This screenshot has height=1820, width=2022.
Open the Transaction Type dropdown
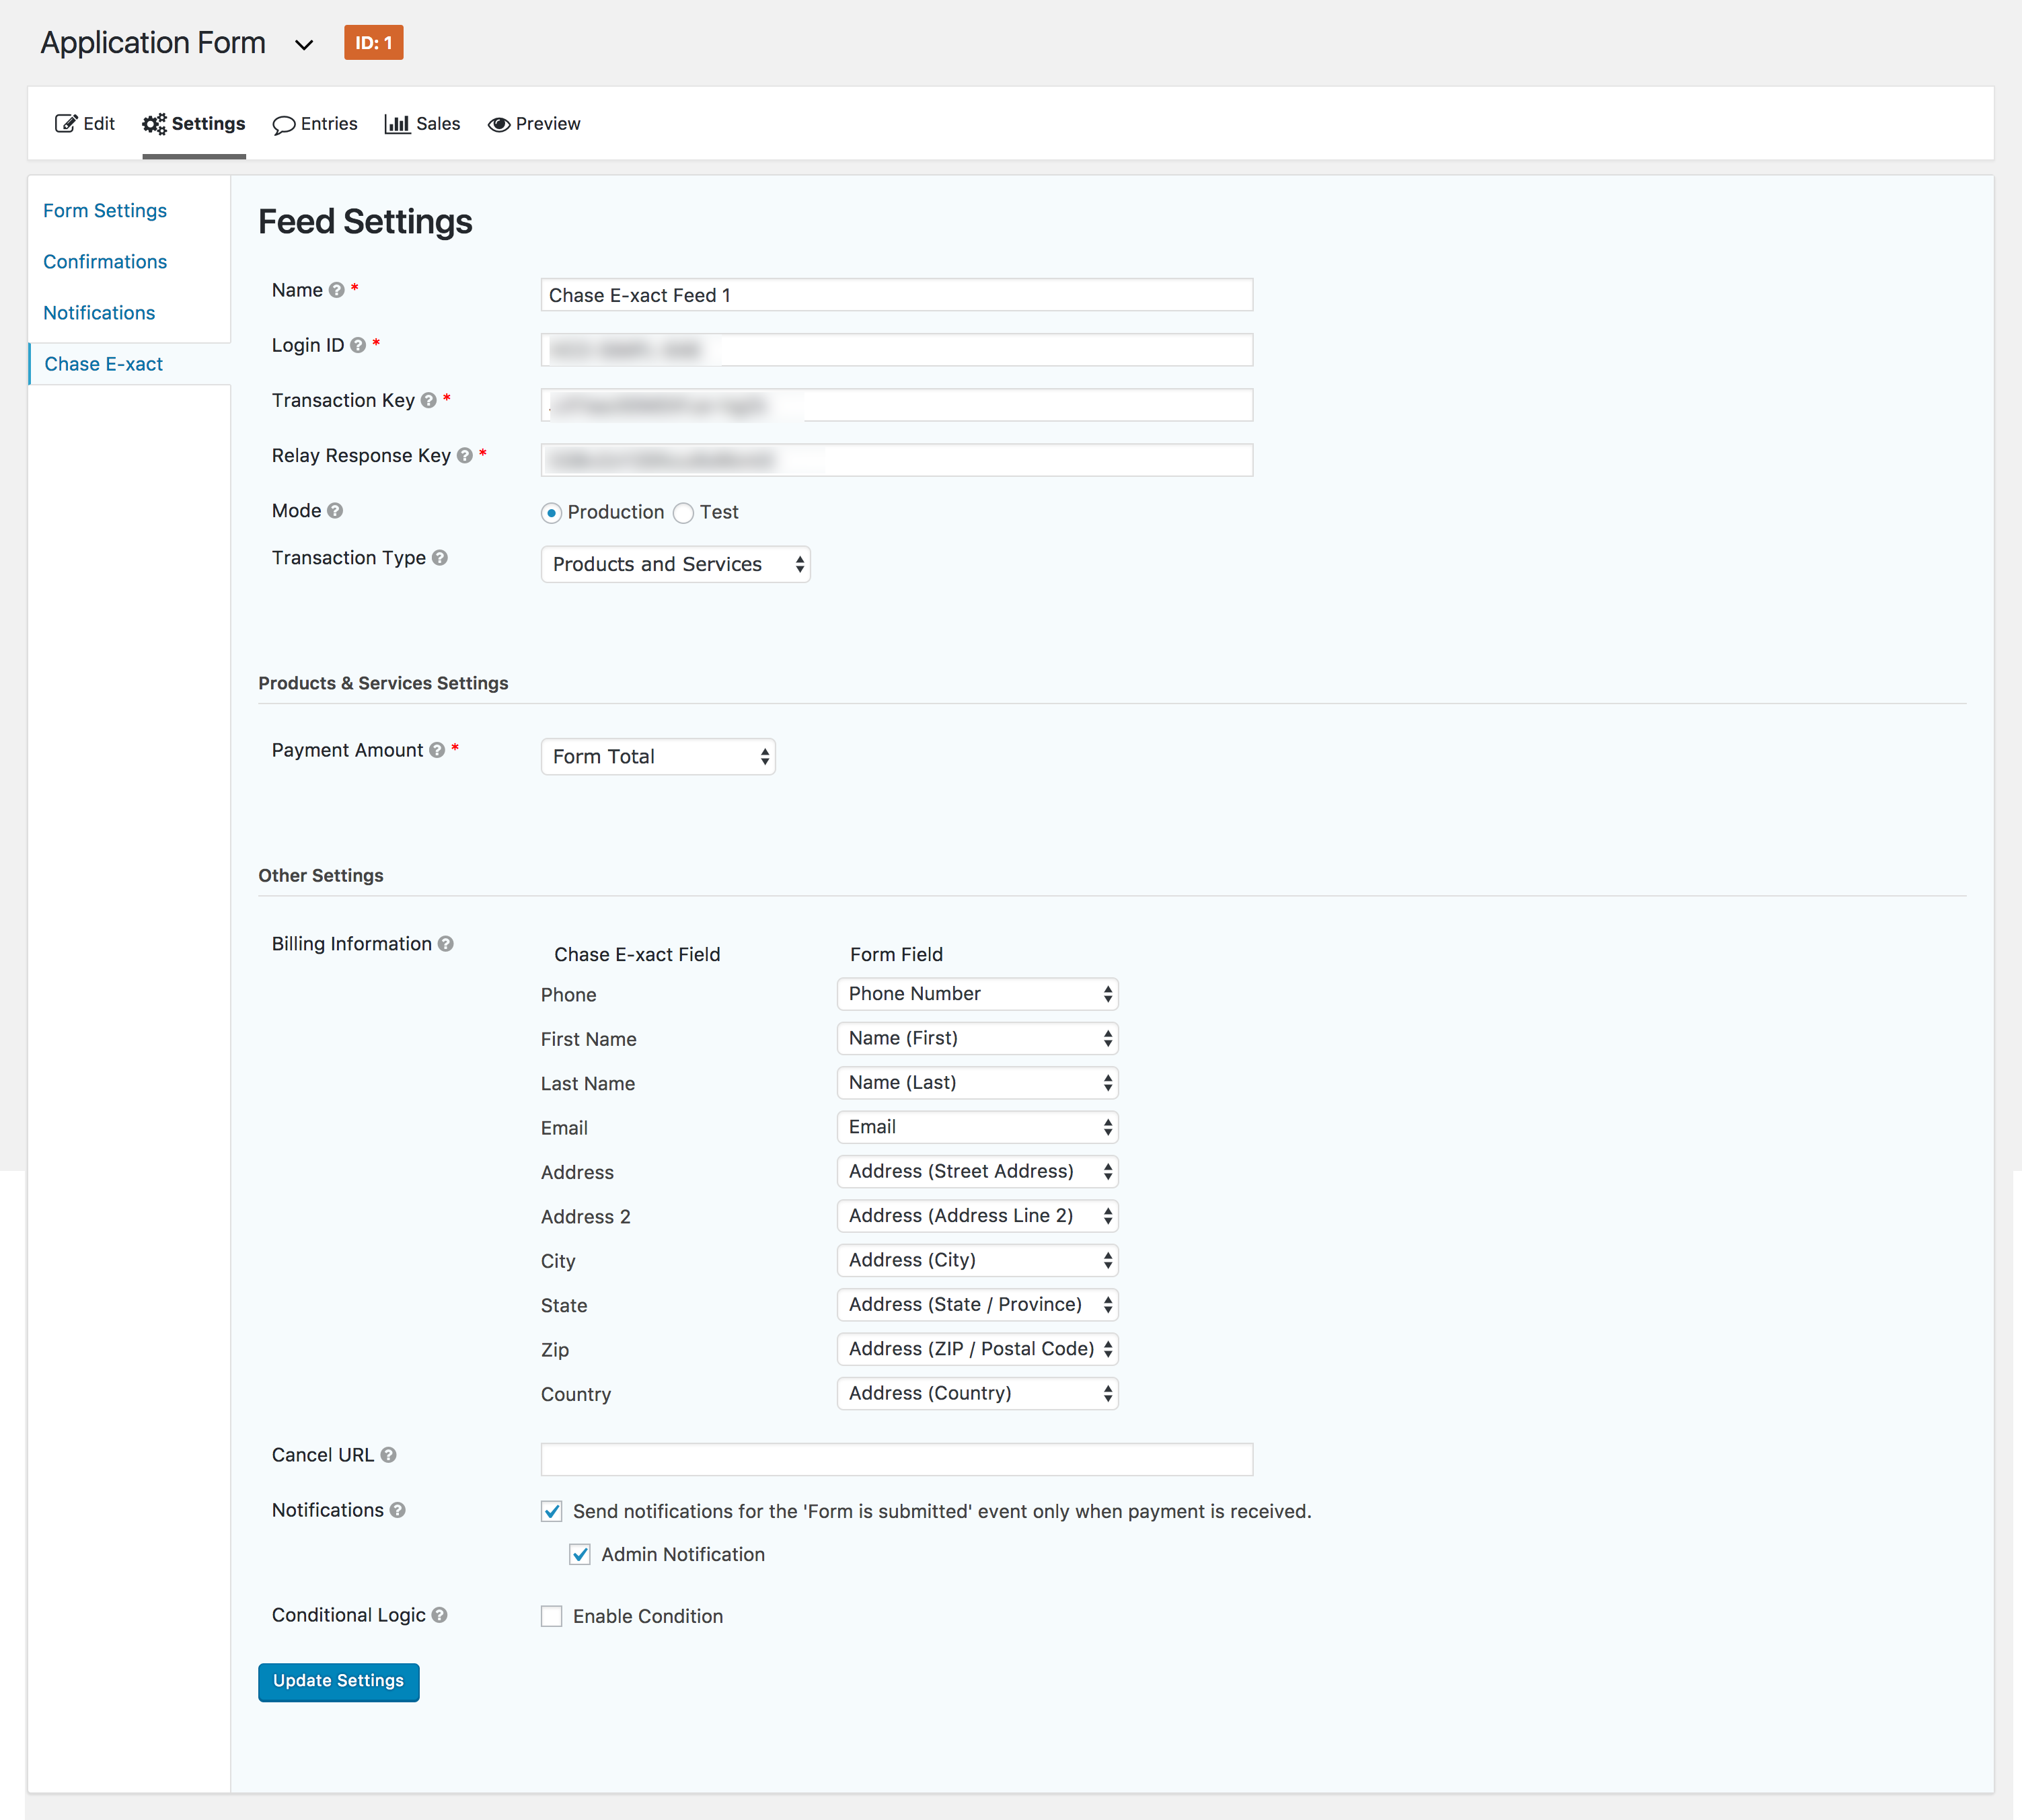click(676, 564)
